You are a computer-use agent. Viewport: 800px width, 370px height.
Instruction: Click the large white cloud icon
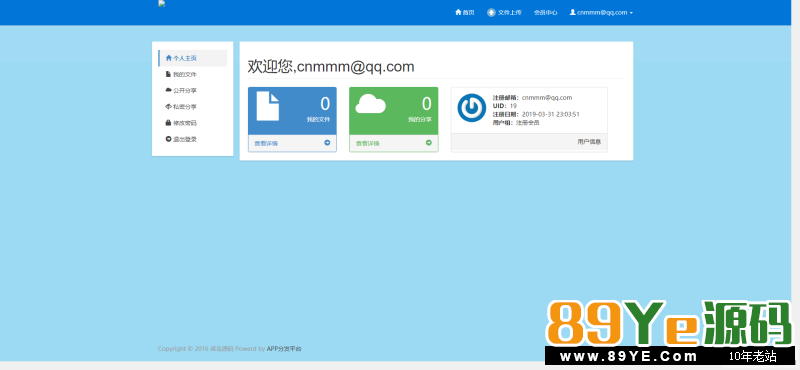click(370, 104)
